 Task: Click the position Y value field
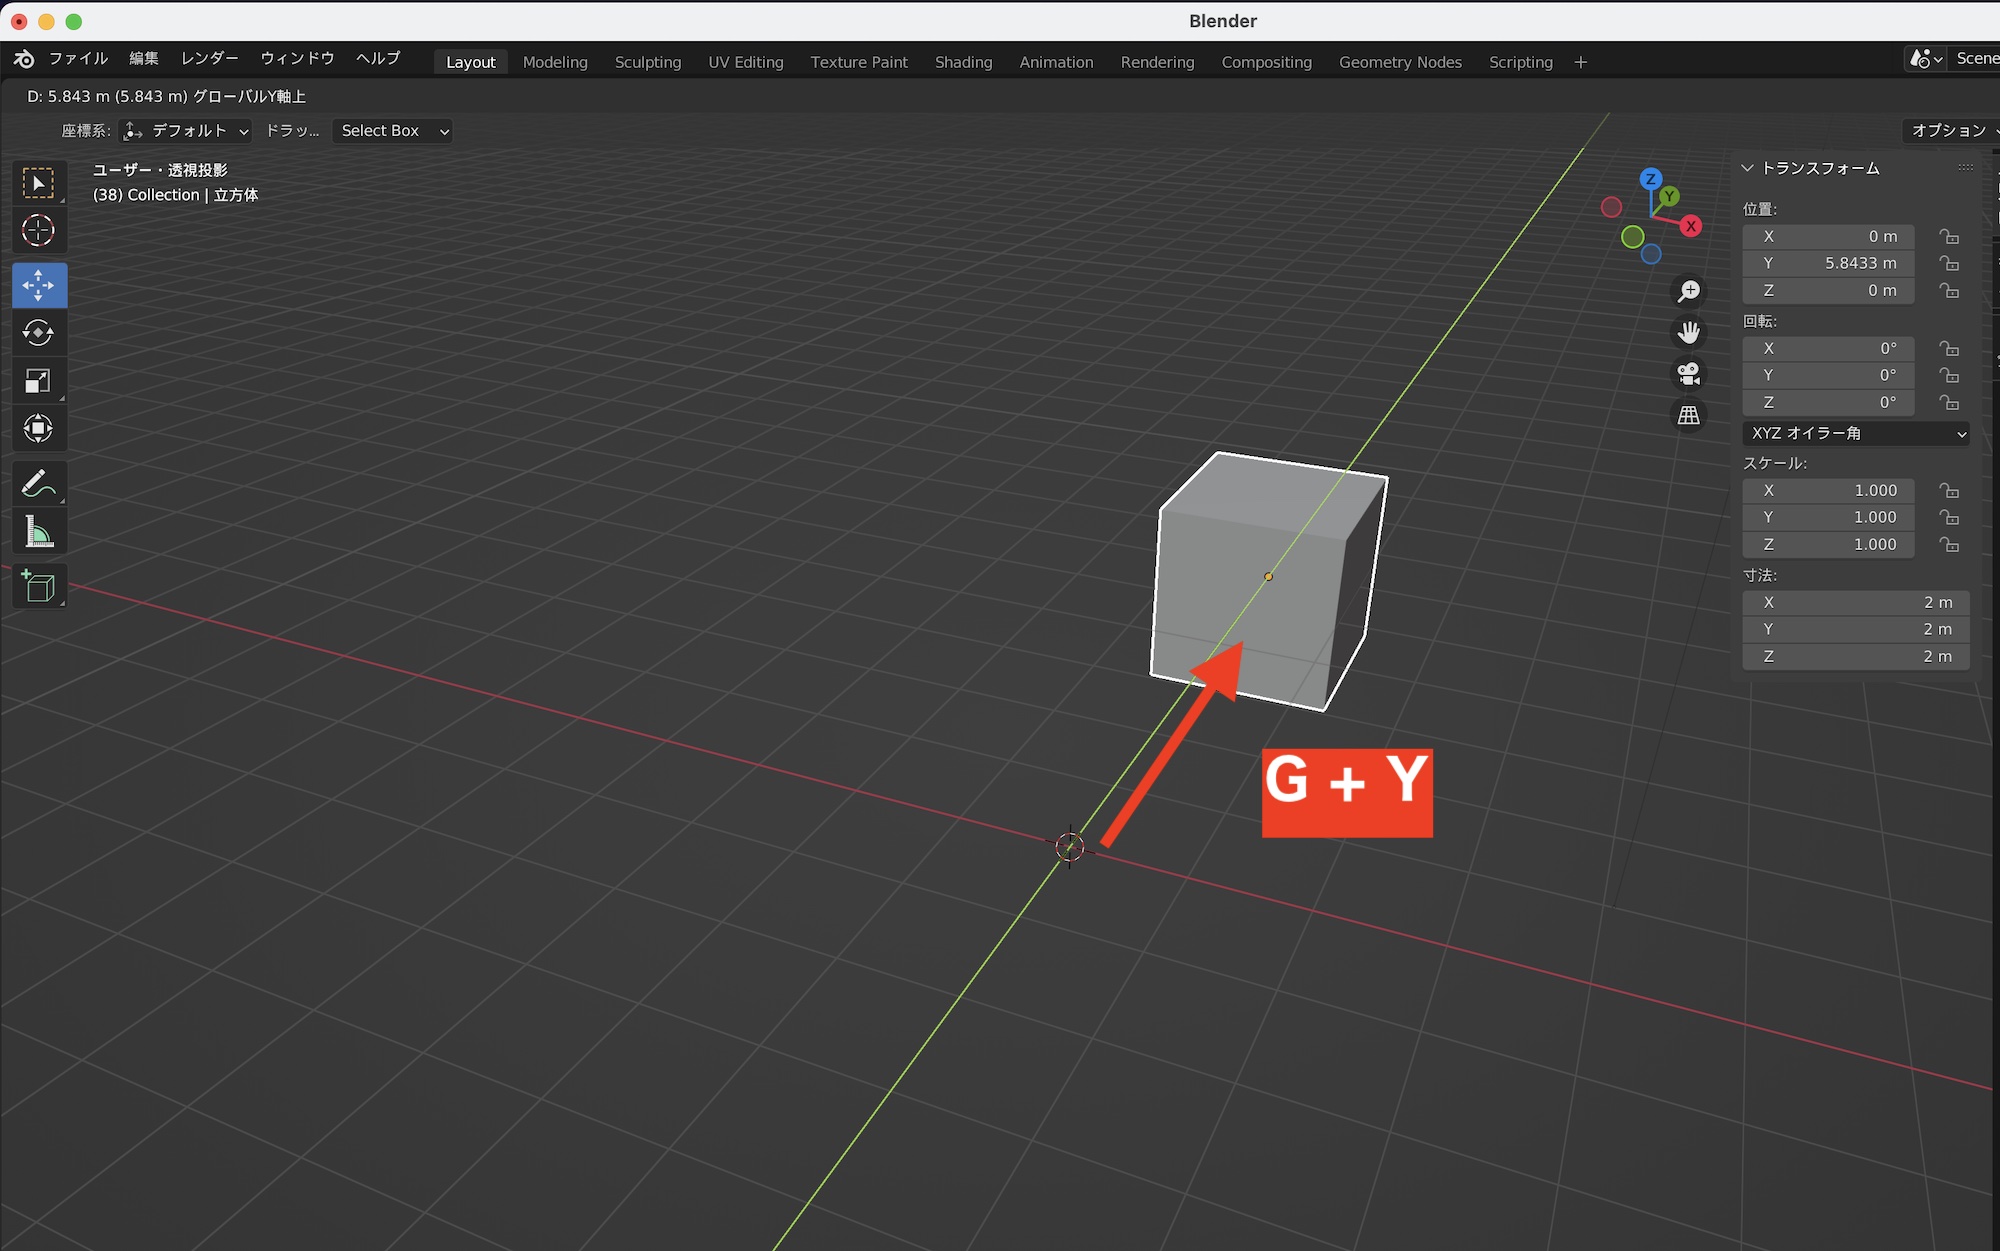pyautogui.click(x=1828, y=263)
